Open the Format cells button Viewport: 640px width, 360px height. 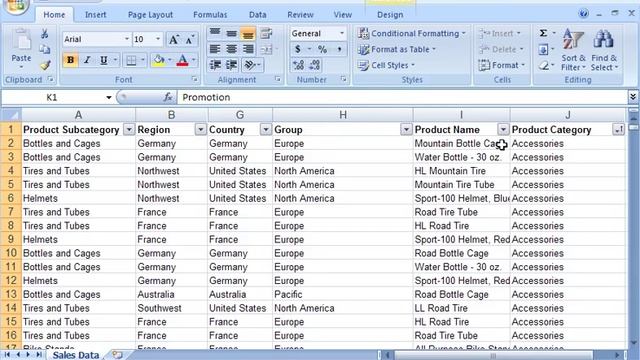point(502,65)
